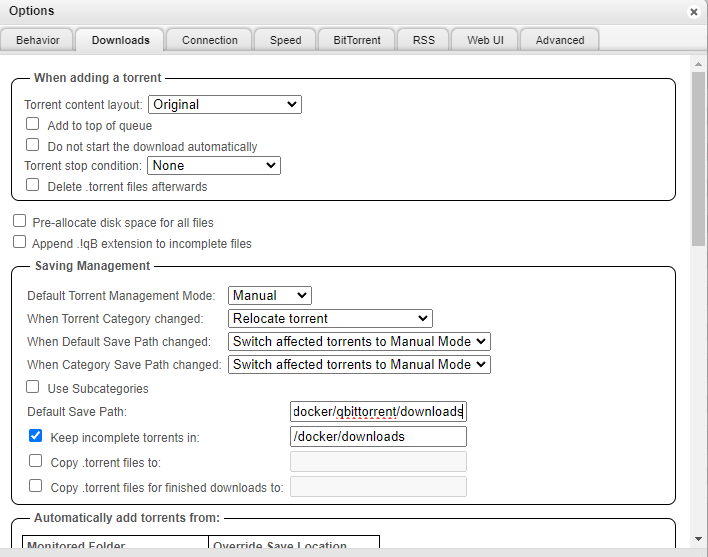The height and width of the screenshot is (557, 708).
Task: Click the Options dialog title text
Action: coord(32,11)
